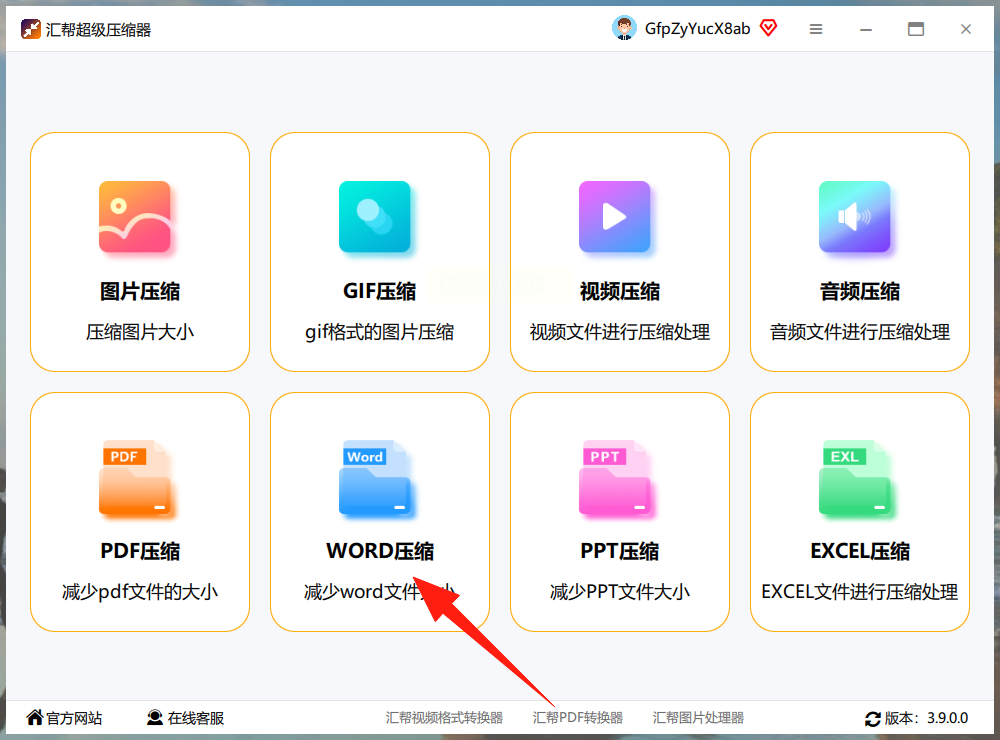Image resolution: width=1000 pixels, height=740 pixels.
Task: Visit 官方网站 home link
Action: [64, 718]
